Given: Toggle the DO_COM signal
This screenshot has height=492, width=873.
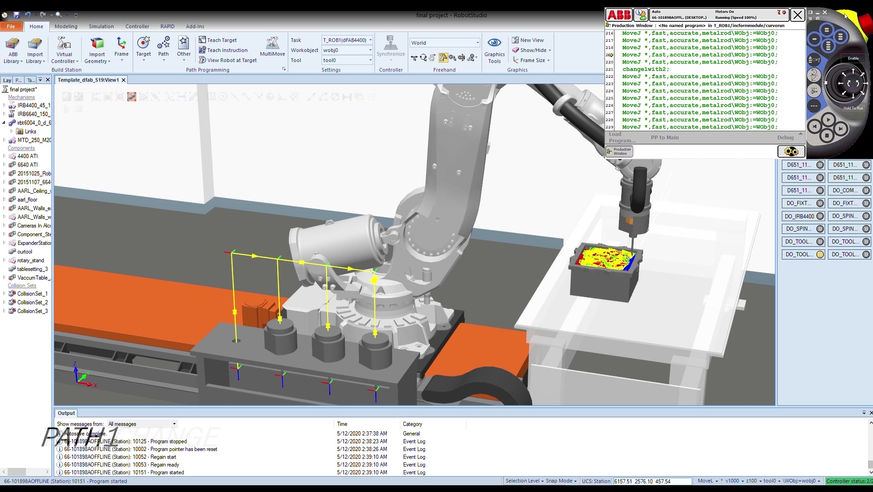Looking at the screenshot, I should click(x=849, y=190).
